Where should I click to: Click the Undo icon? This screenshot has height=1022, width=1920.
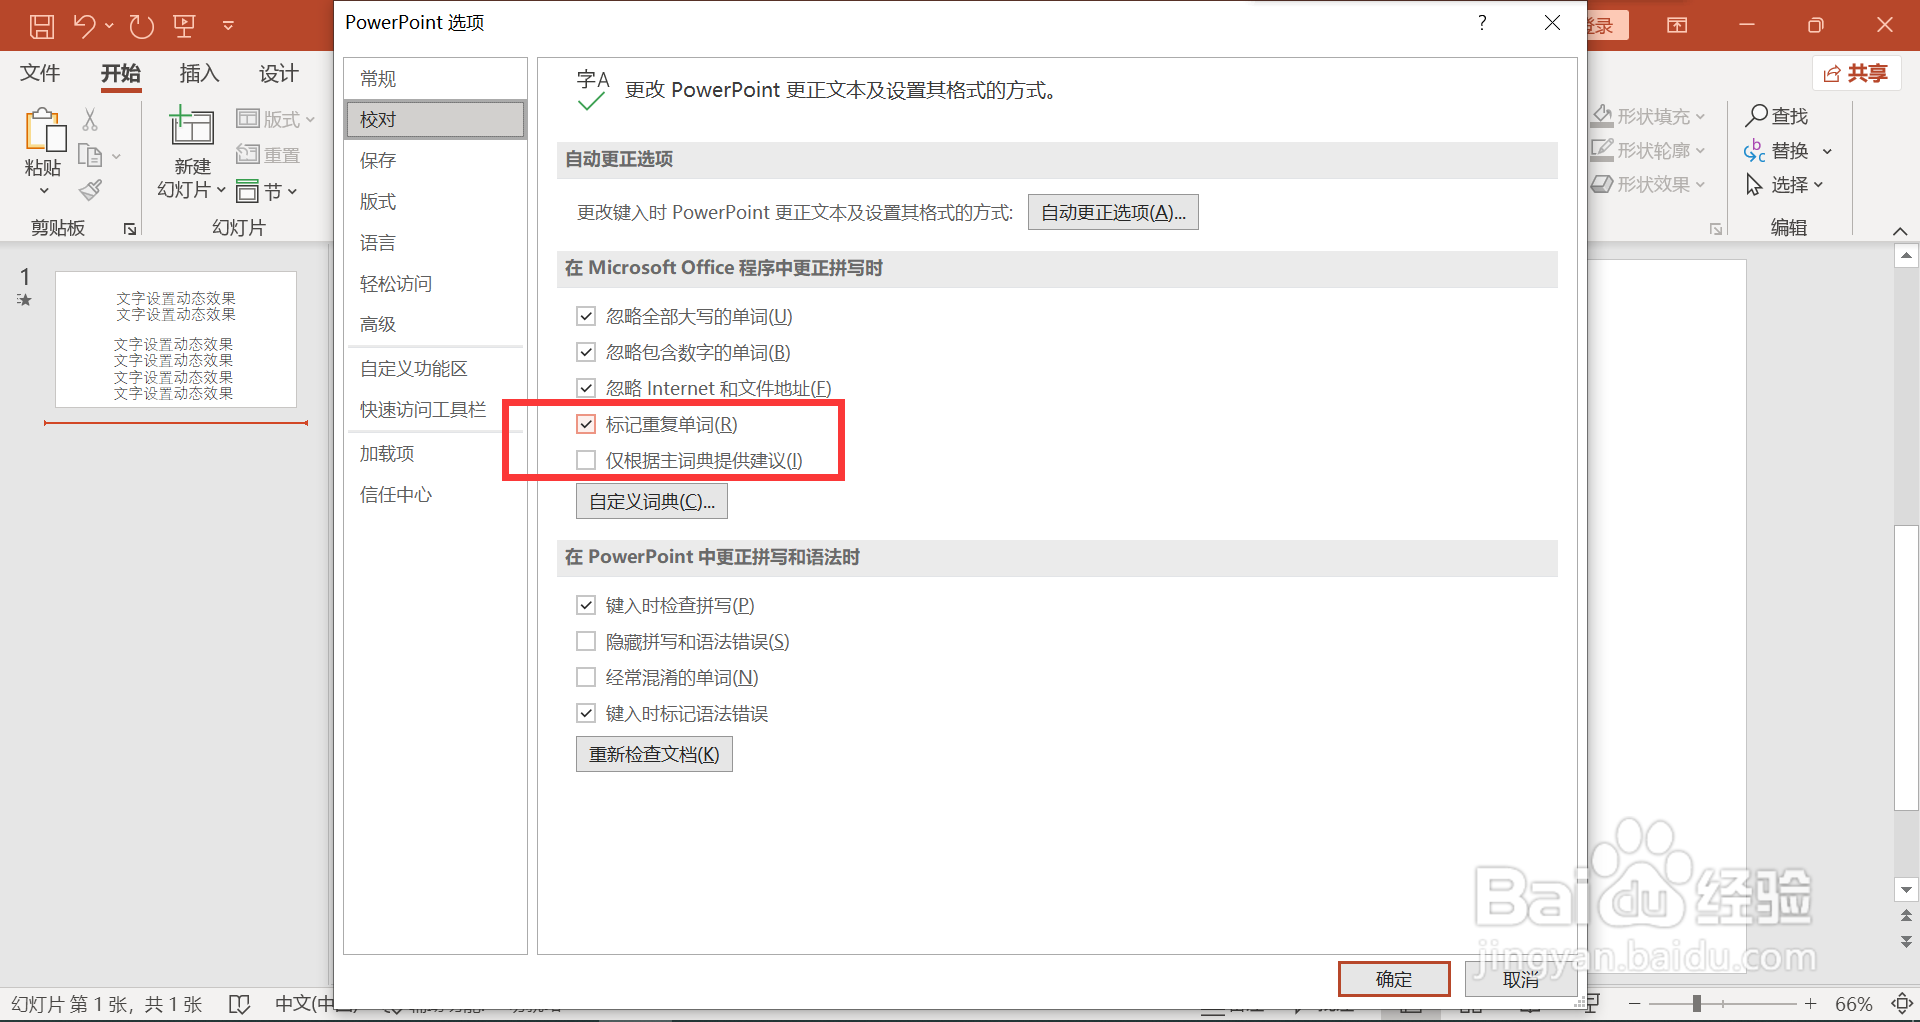[x=85, y=26]
